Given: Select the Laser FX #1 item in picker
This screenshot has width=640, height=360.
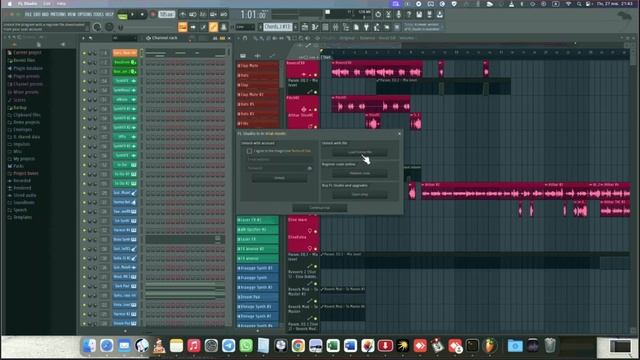Looking at the screenshot, I should pyautogui.click(x=258, y=220).
